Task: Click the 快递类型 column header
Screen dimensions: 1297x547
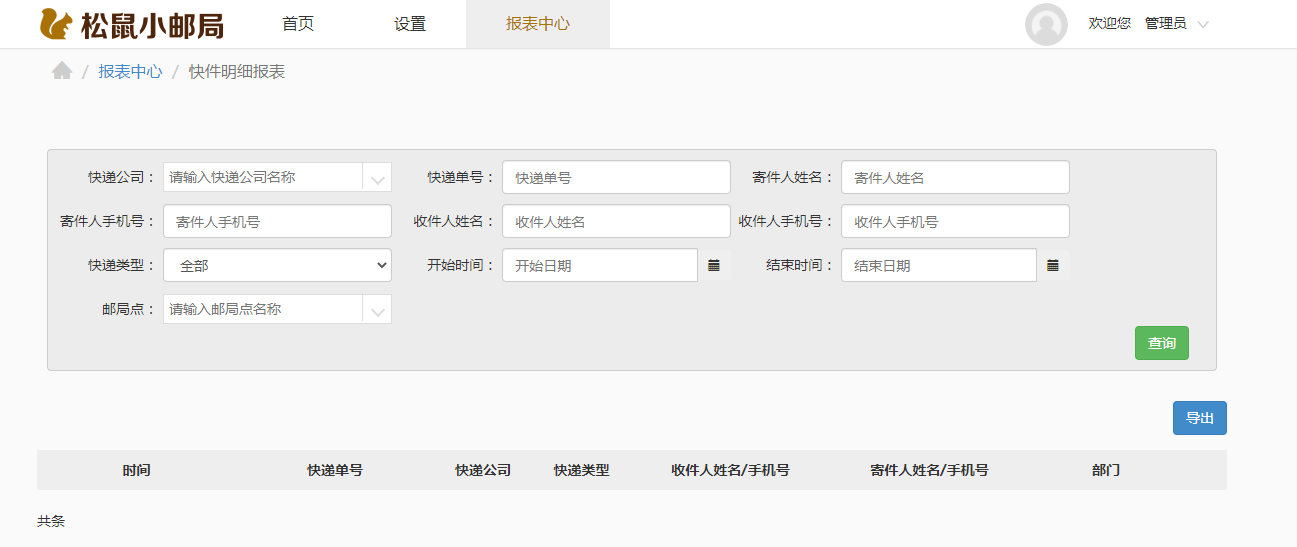Action: 582,470
